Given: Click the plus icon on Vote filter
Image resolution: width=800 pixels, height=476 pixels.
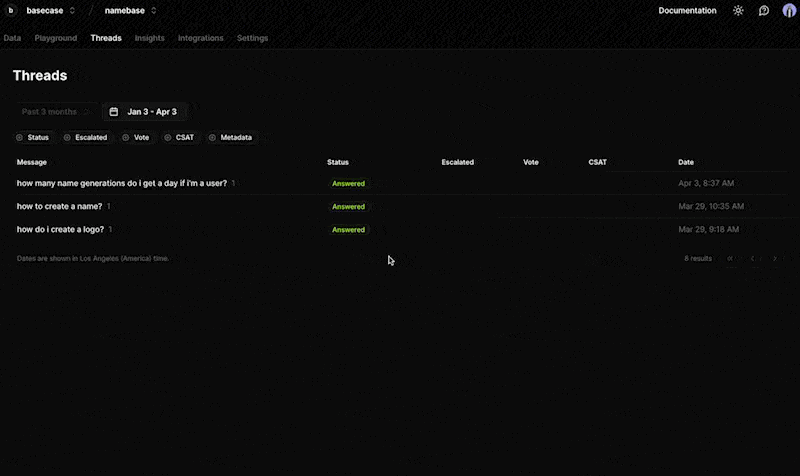Looking at the screenshot, I should click(x=126, y=137).
